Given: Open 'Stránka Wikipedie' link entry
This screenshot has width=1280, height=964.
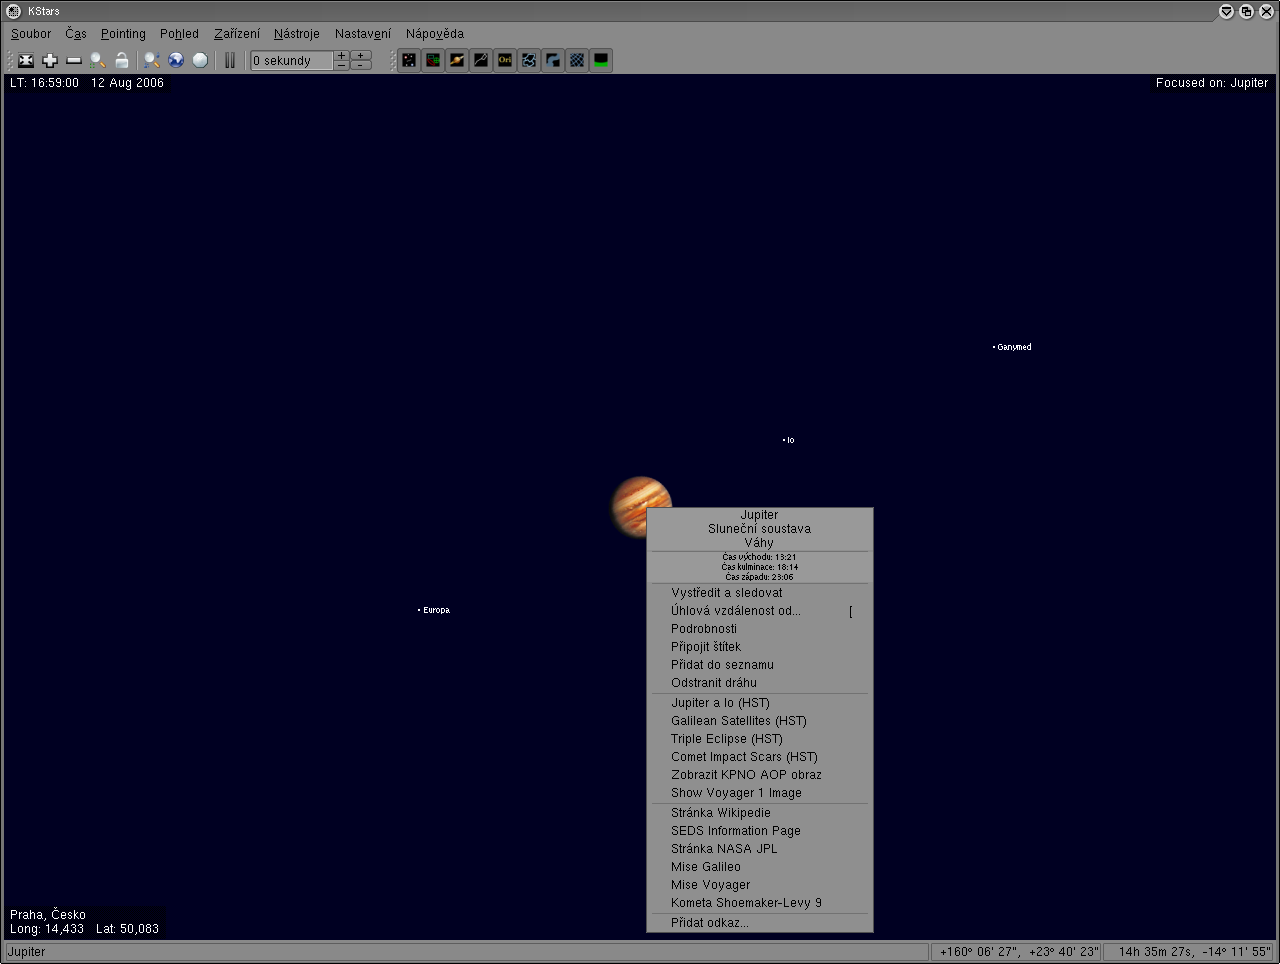Looking at the screenshot, I should tap(721, 813).
